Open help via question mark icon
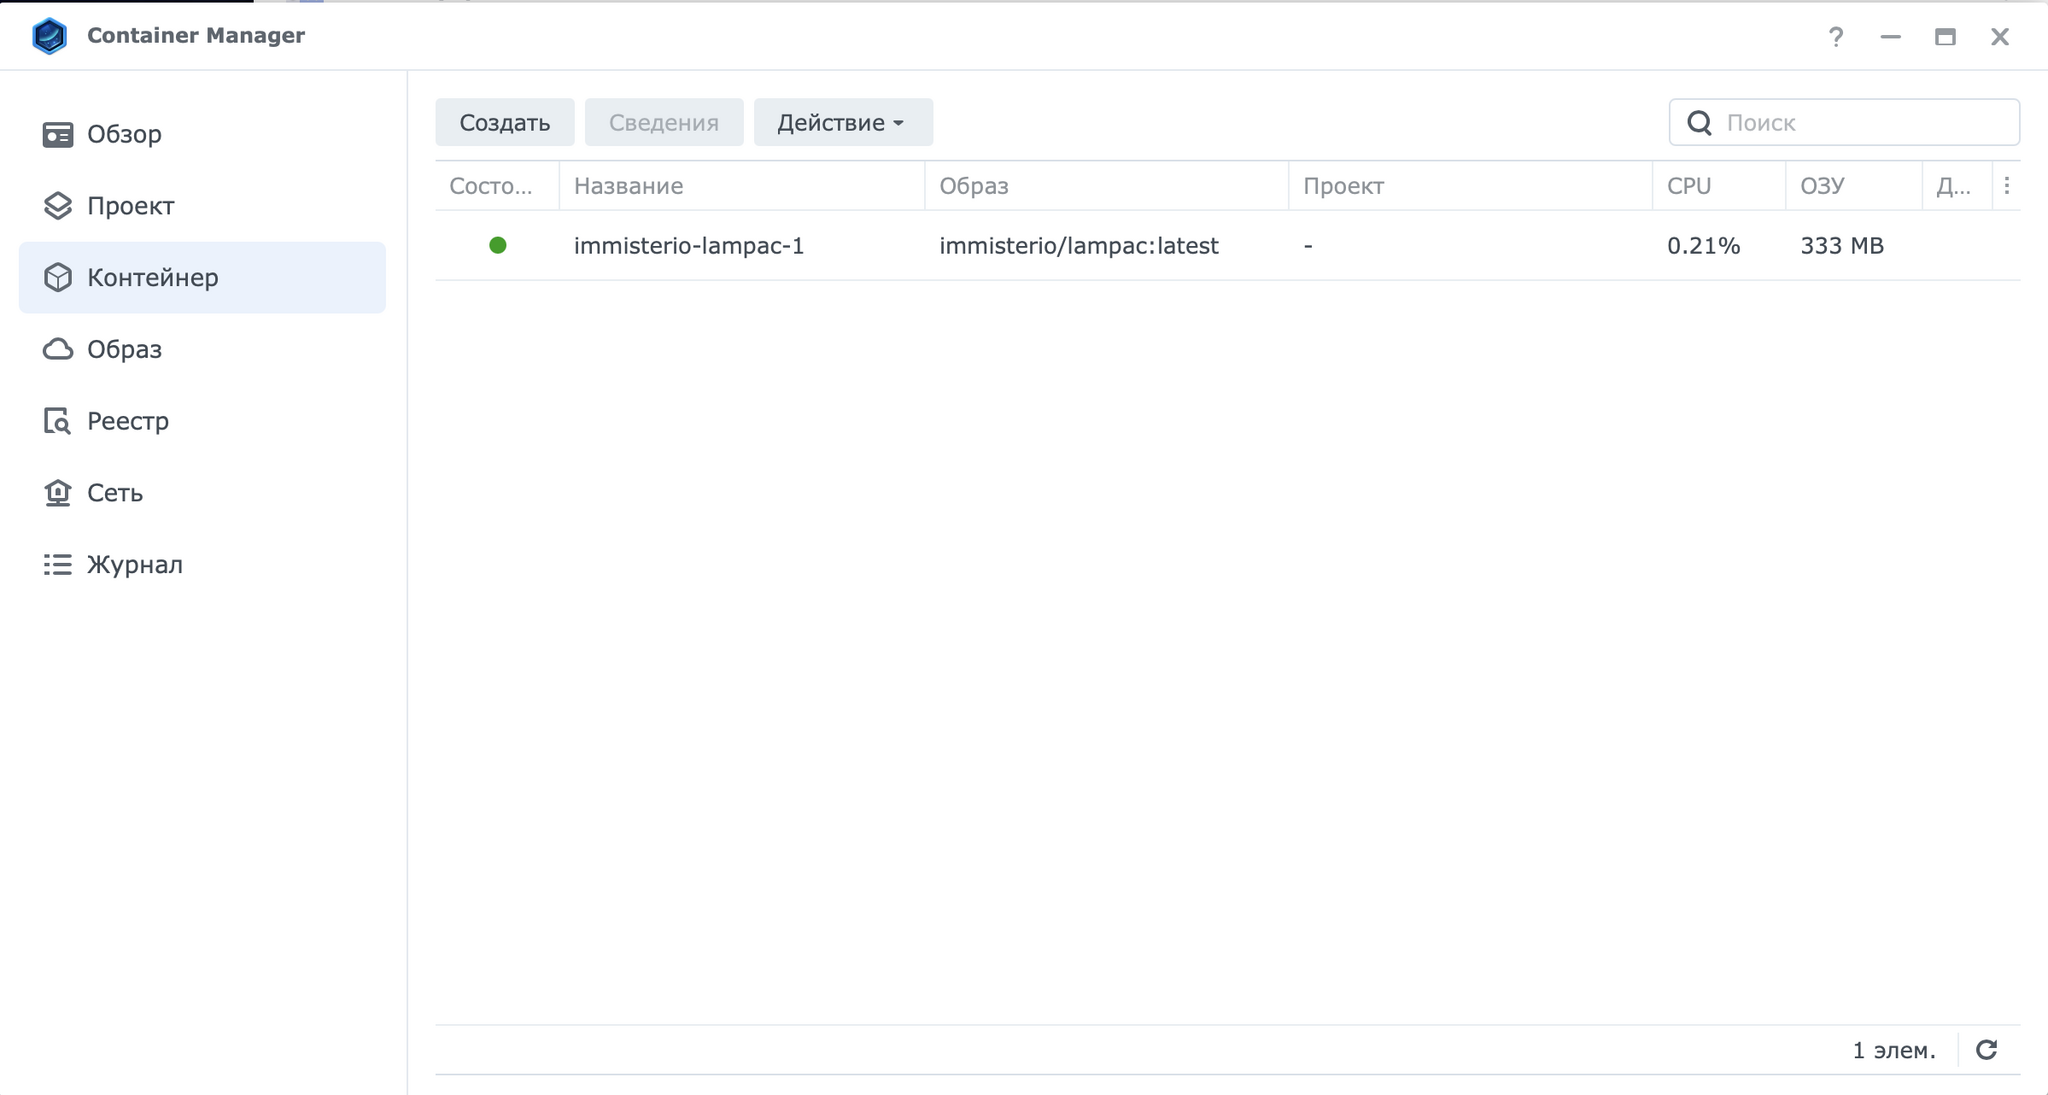2048x1095 pixels. click(1836, 37)
